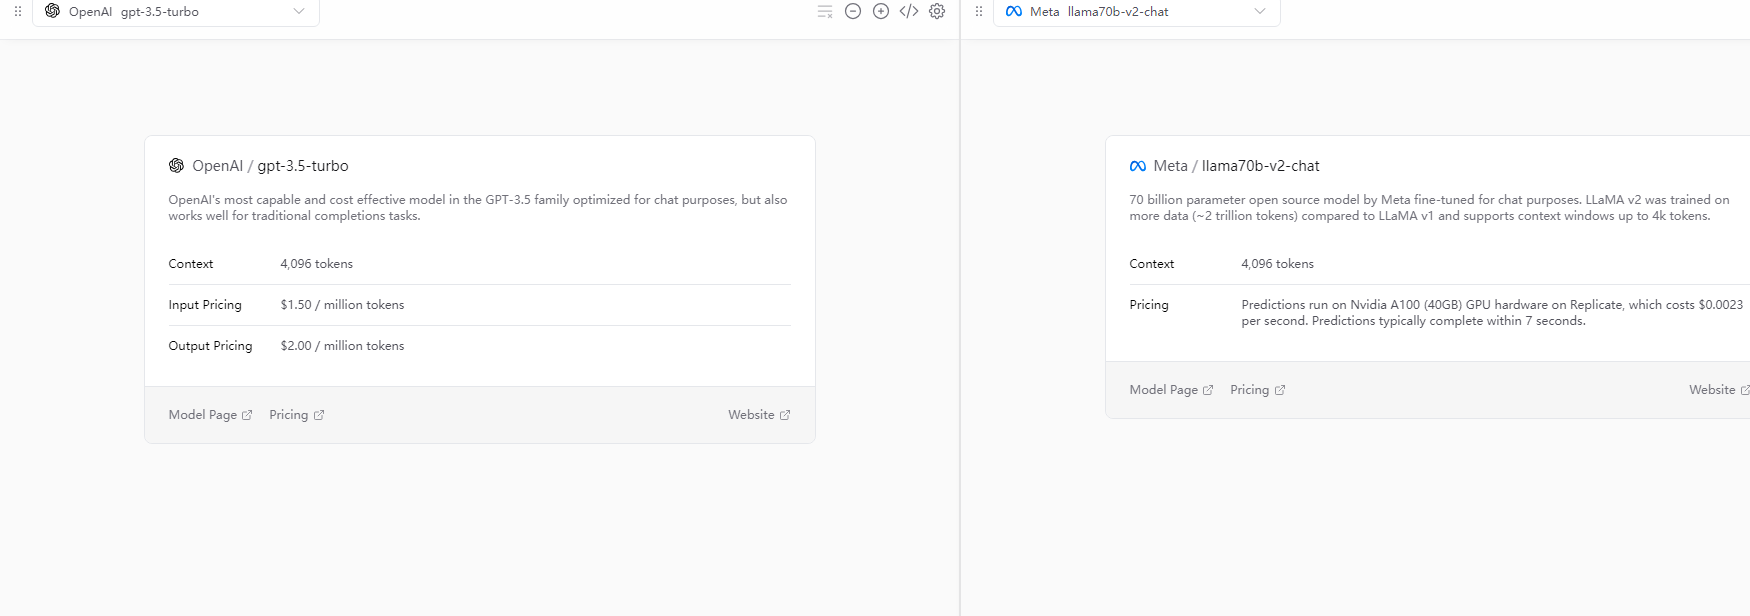Click the 'Pricing' row label in the Meta card
1750x616 pixels.
(1149, 305)
